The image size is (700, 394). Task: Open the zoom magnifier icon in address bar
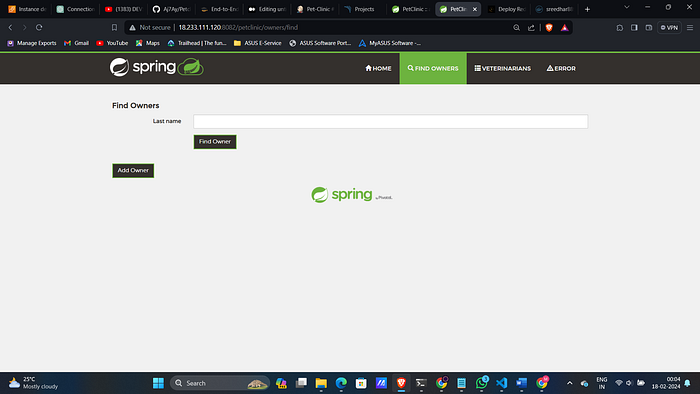[x=517, y=27]
